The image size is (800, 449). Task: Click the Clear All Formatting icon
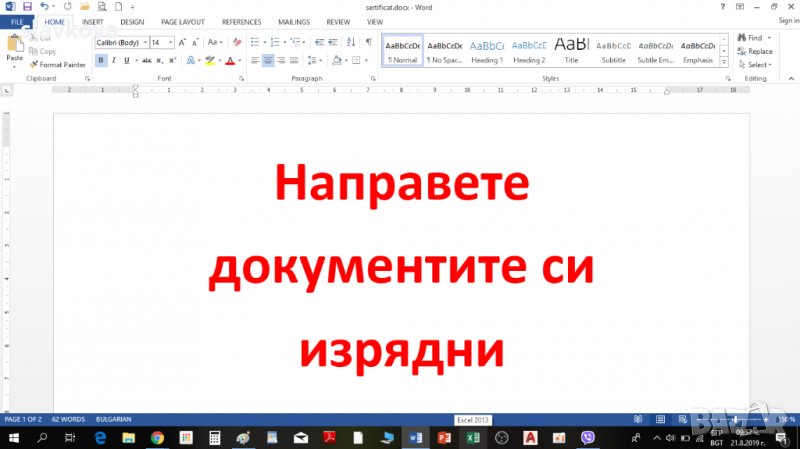pyautogui.click(x=237, y=42)
